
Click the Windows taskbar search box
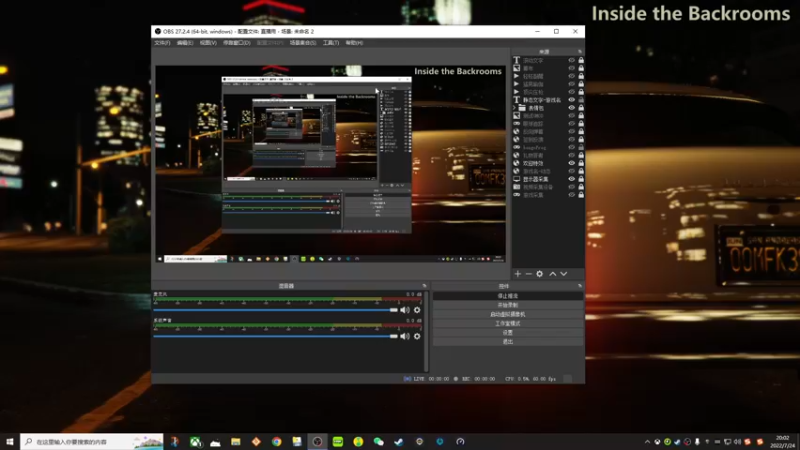[92, 442]
